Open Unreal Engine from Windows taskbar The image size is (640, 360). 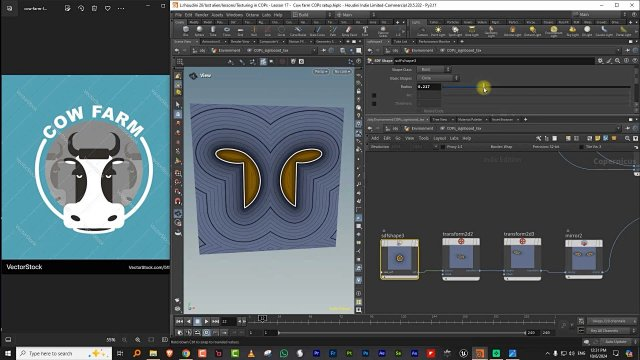463,353
